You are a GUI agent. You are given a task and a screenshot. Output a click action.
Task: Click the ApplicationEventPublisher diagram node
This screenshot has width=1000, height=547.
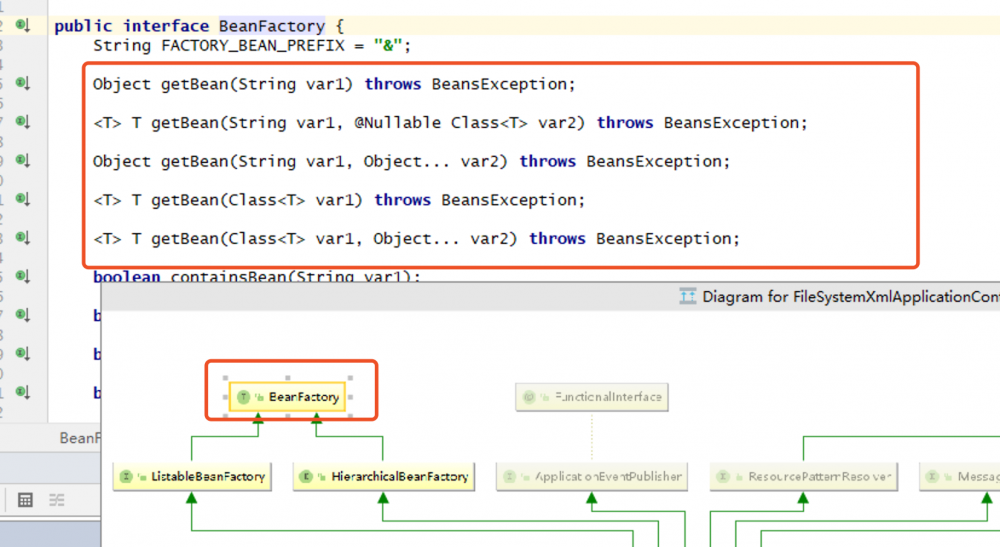click(x=592, y=476)
